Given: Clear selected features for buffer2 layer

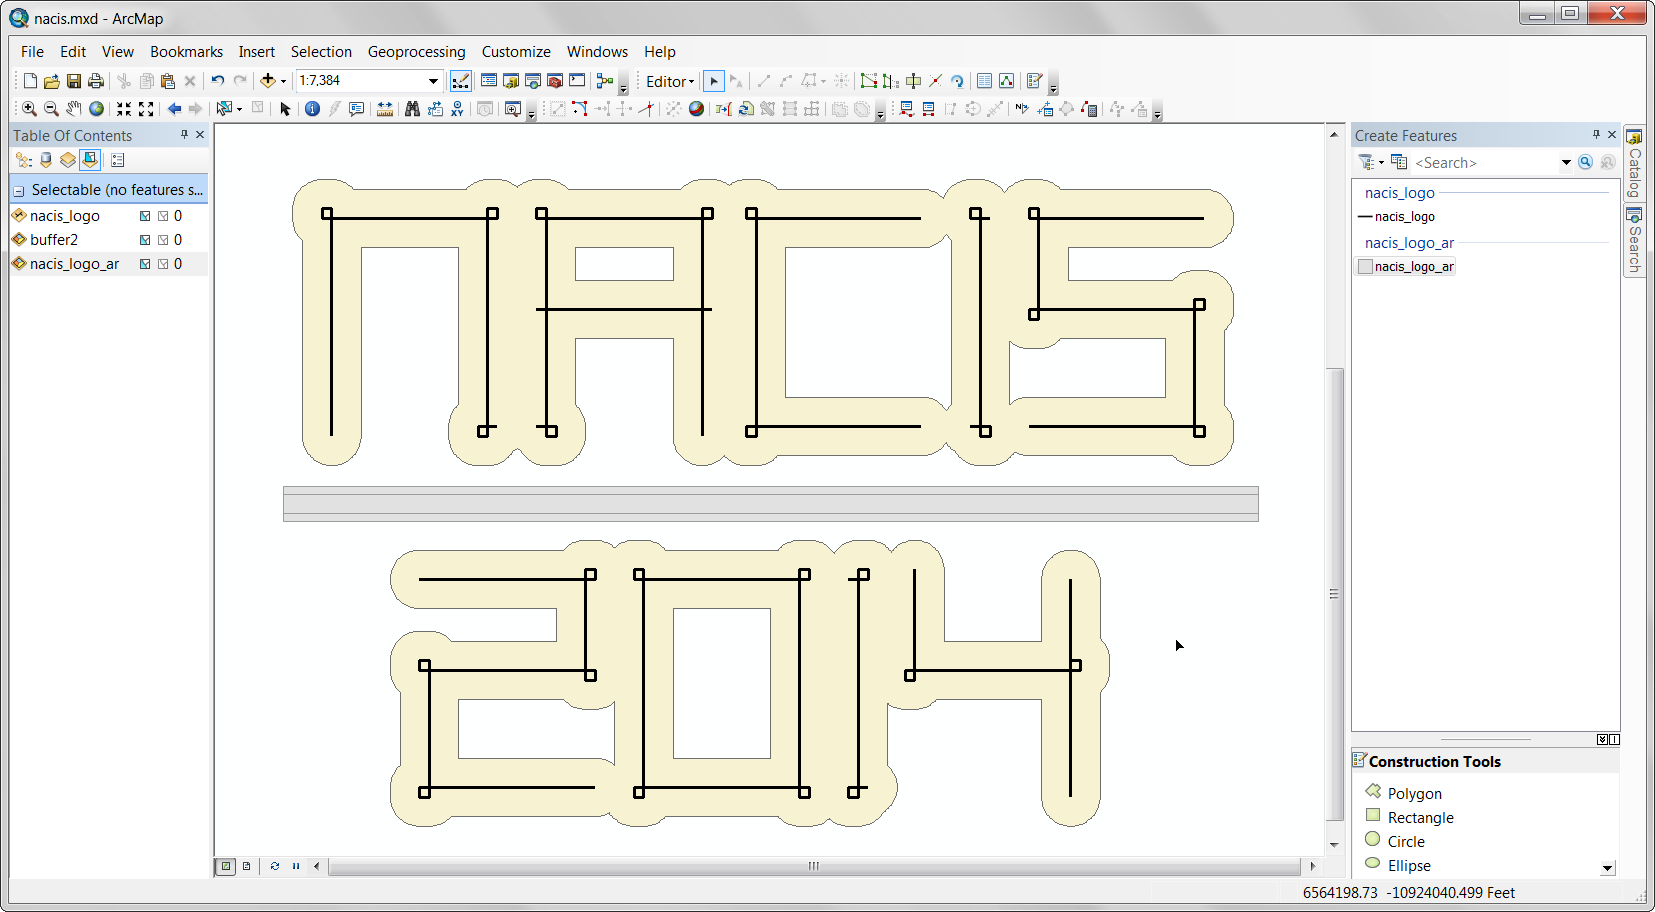Looking at the screenshot, I should pos(163,240).
